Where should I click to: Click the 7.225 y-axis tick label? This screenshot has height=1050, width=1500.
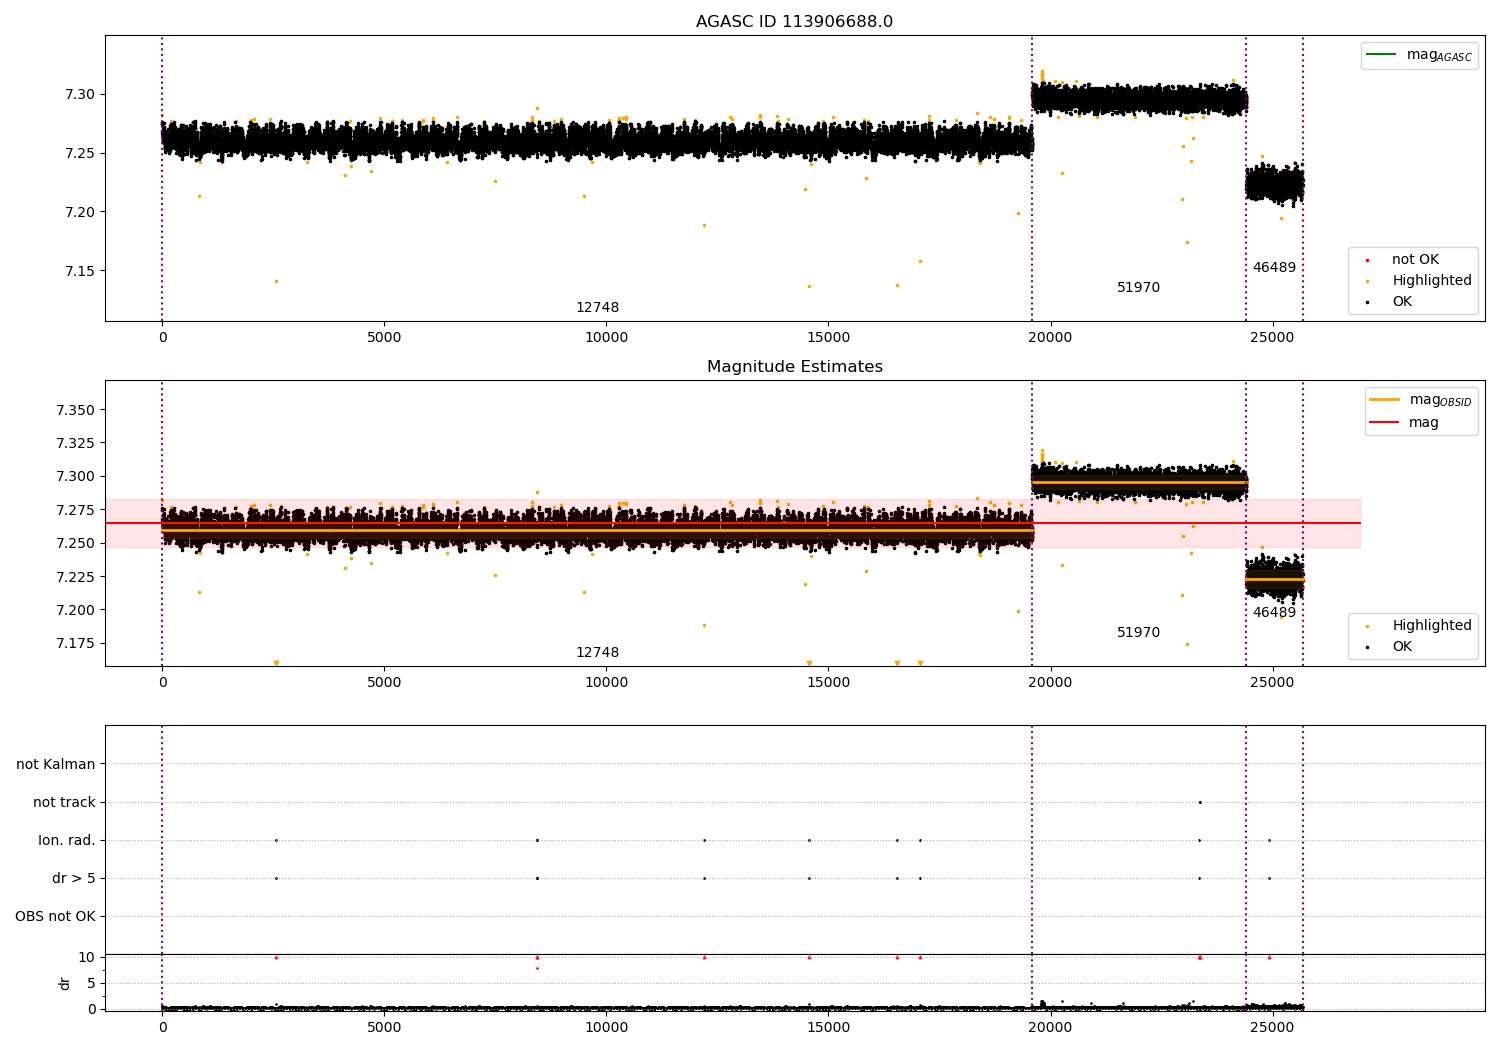[x=76, y=577]
